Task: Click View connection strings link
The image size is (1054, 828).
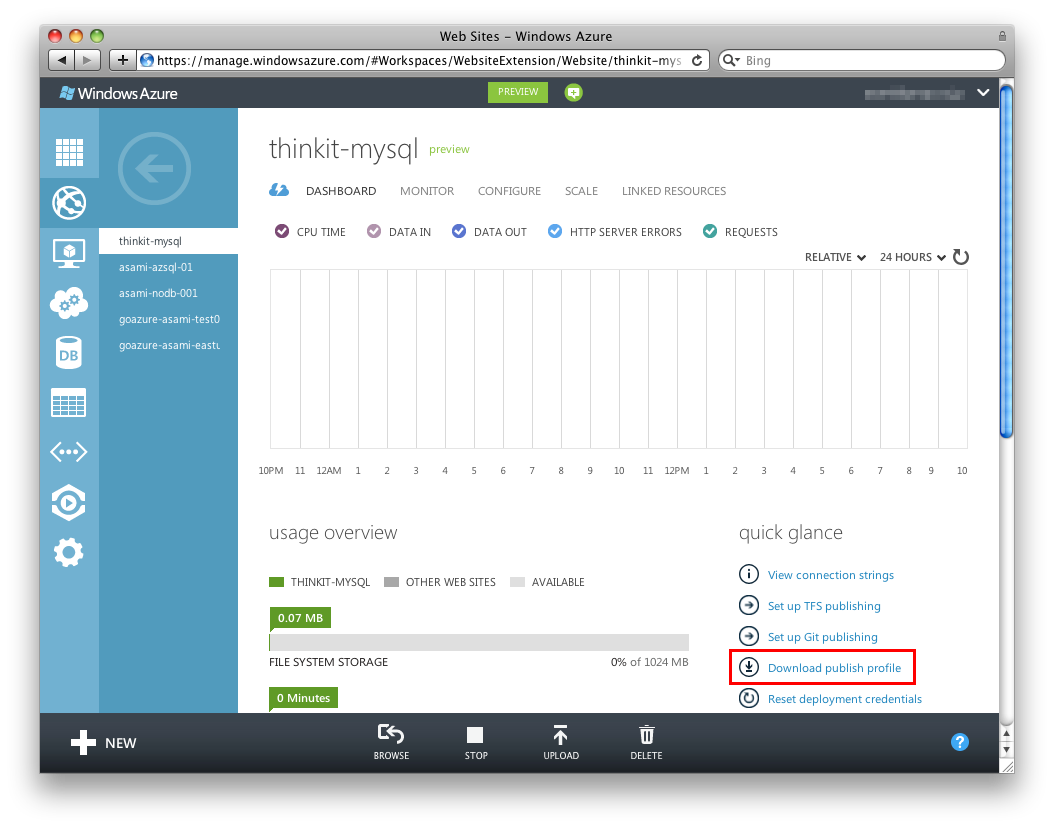Action: point(831,575)
